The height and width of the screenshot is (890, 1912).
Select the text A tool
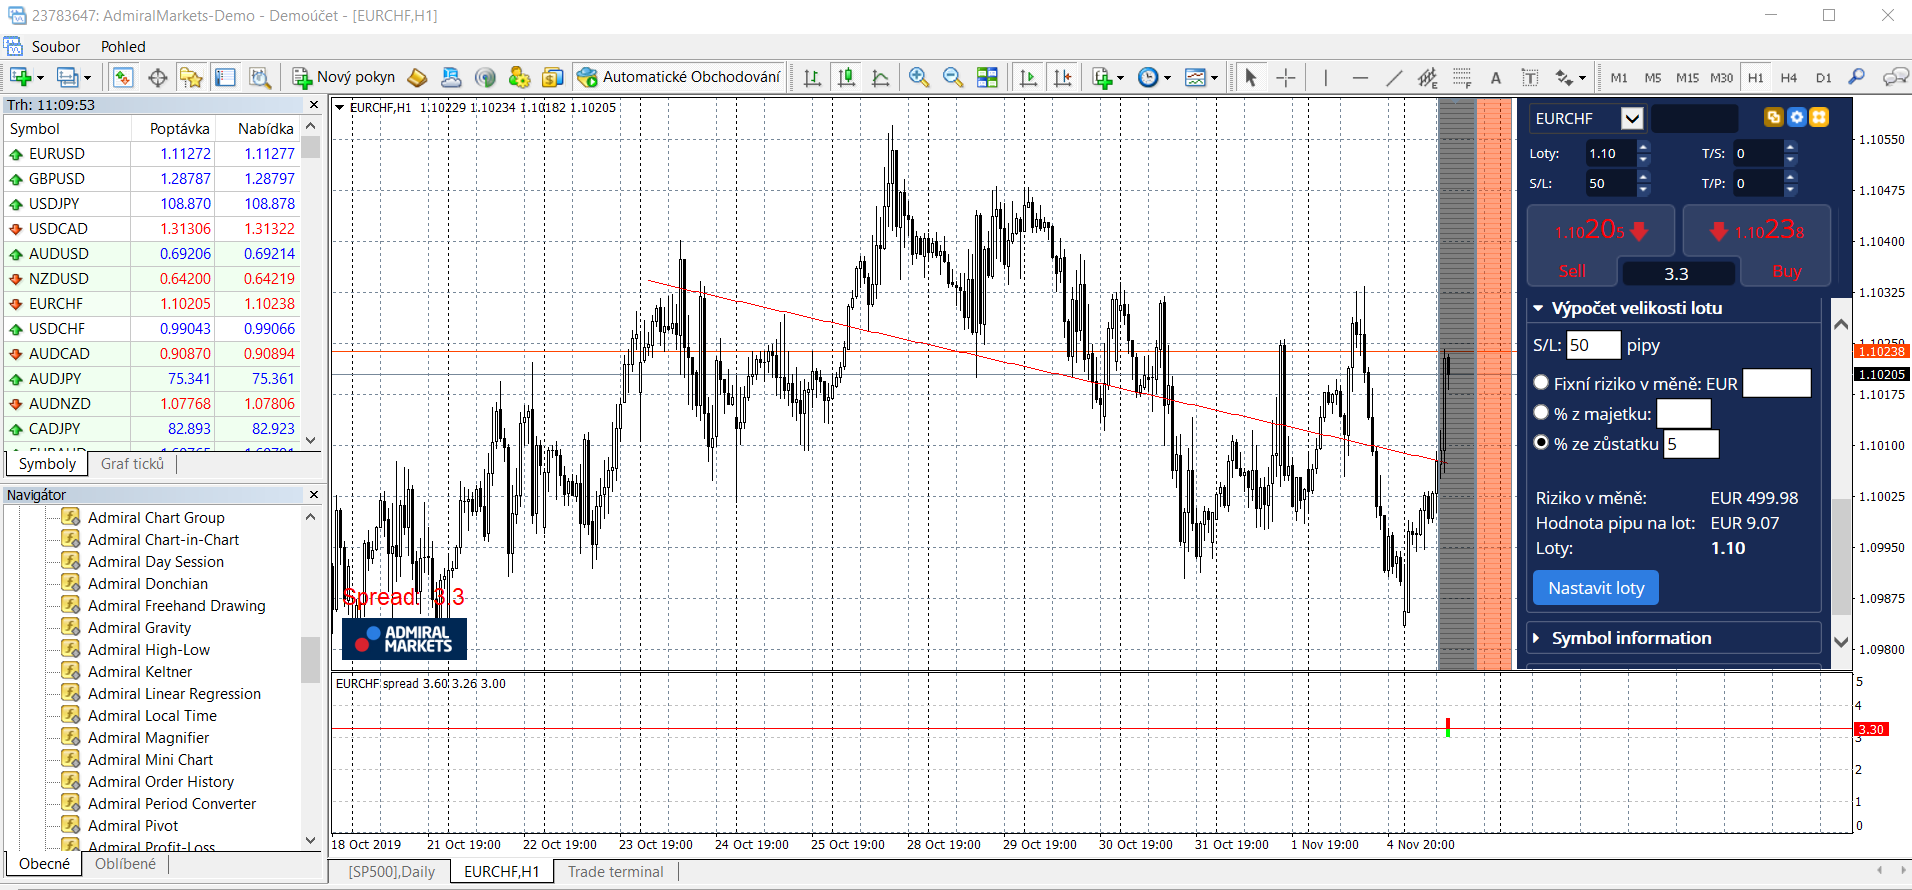[1496, 77]
